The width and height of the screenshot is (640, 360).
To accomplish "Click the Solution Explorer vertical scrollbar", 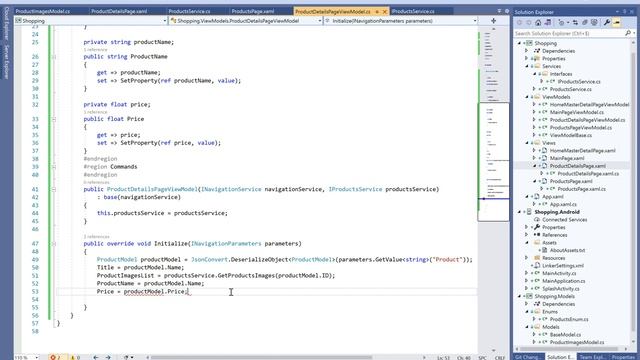I will (634, 192).
